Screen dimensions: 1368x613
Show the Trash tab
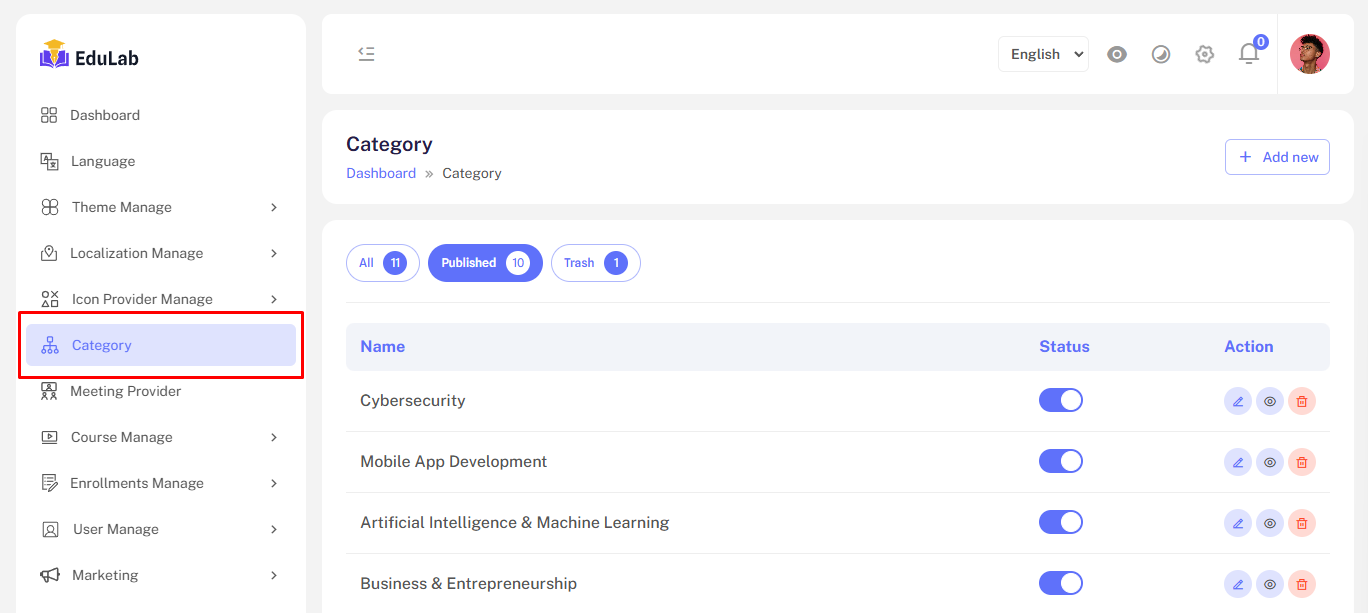coord(595,263)
